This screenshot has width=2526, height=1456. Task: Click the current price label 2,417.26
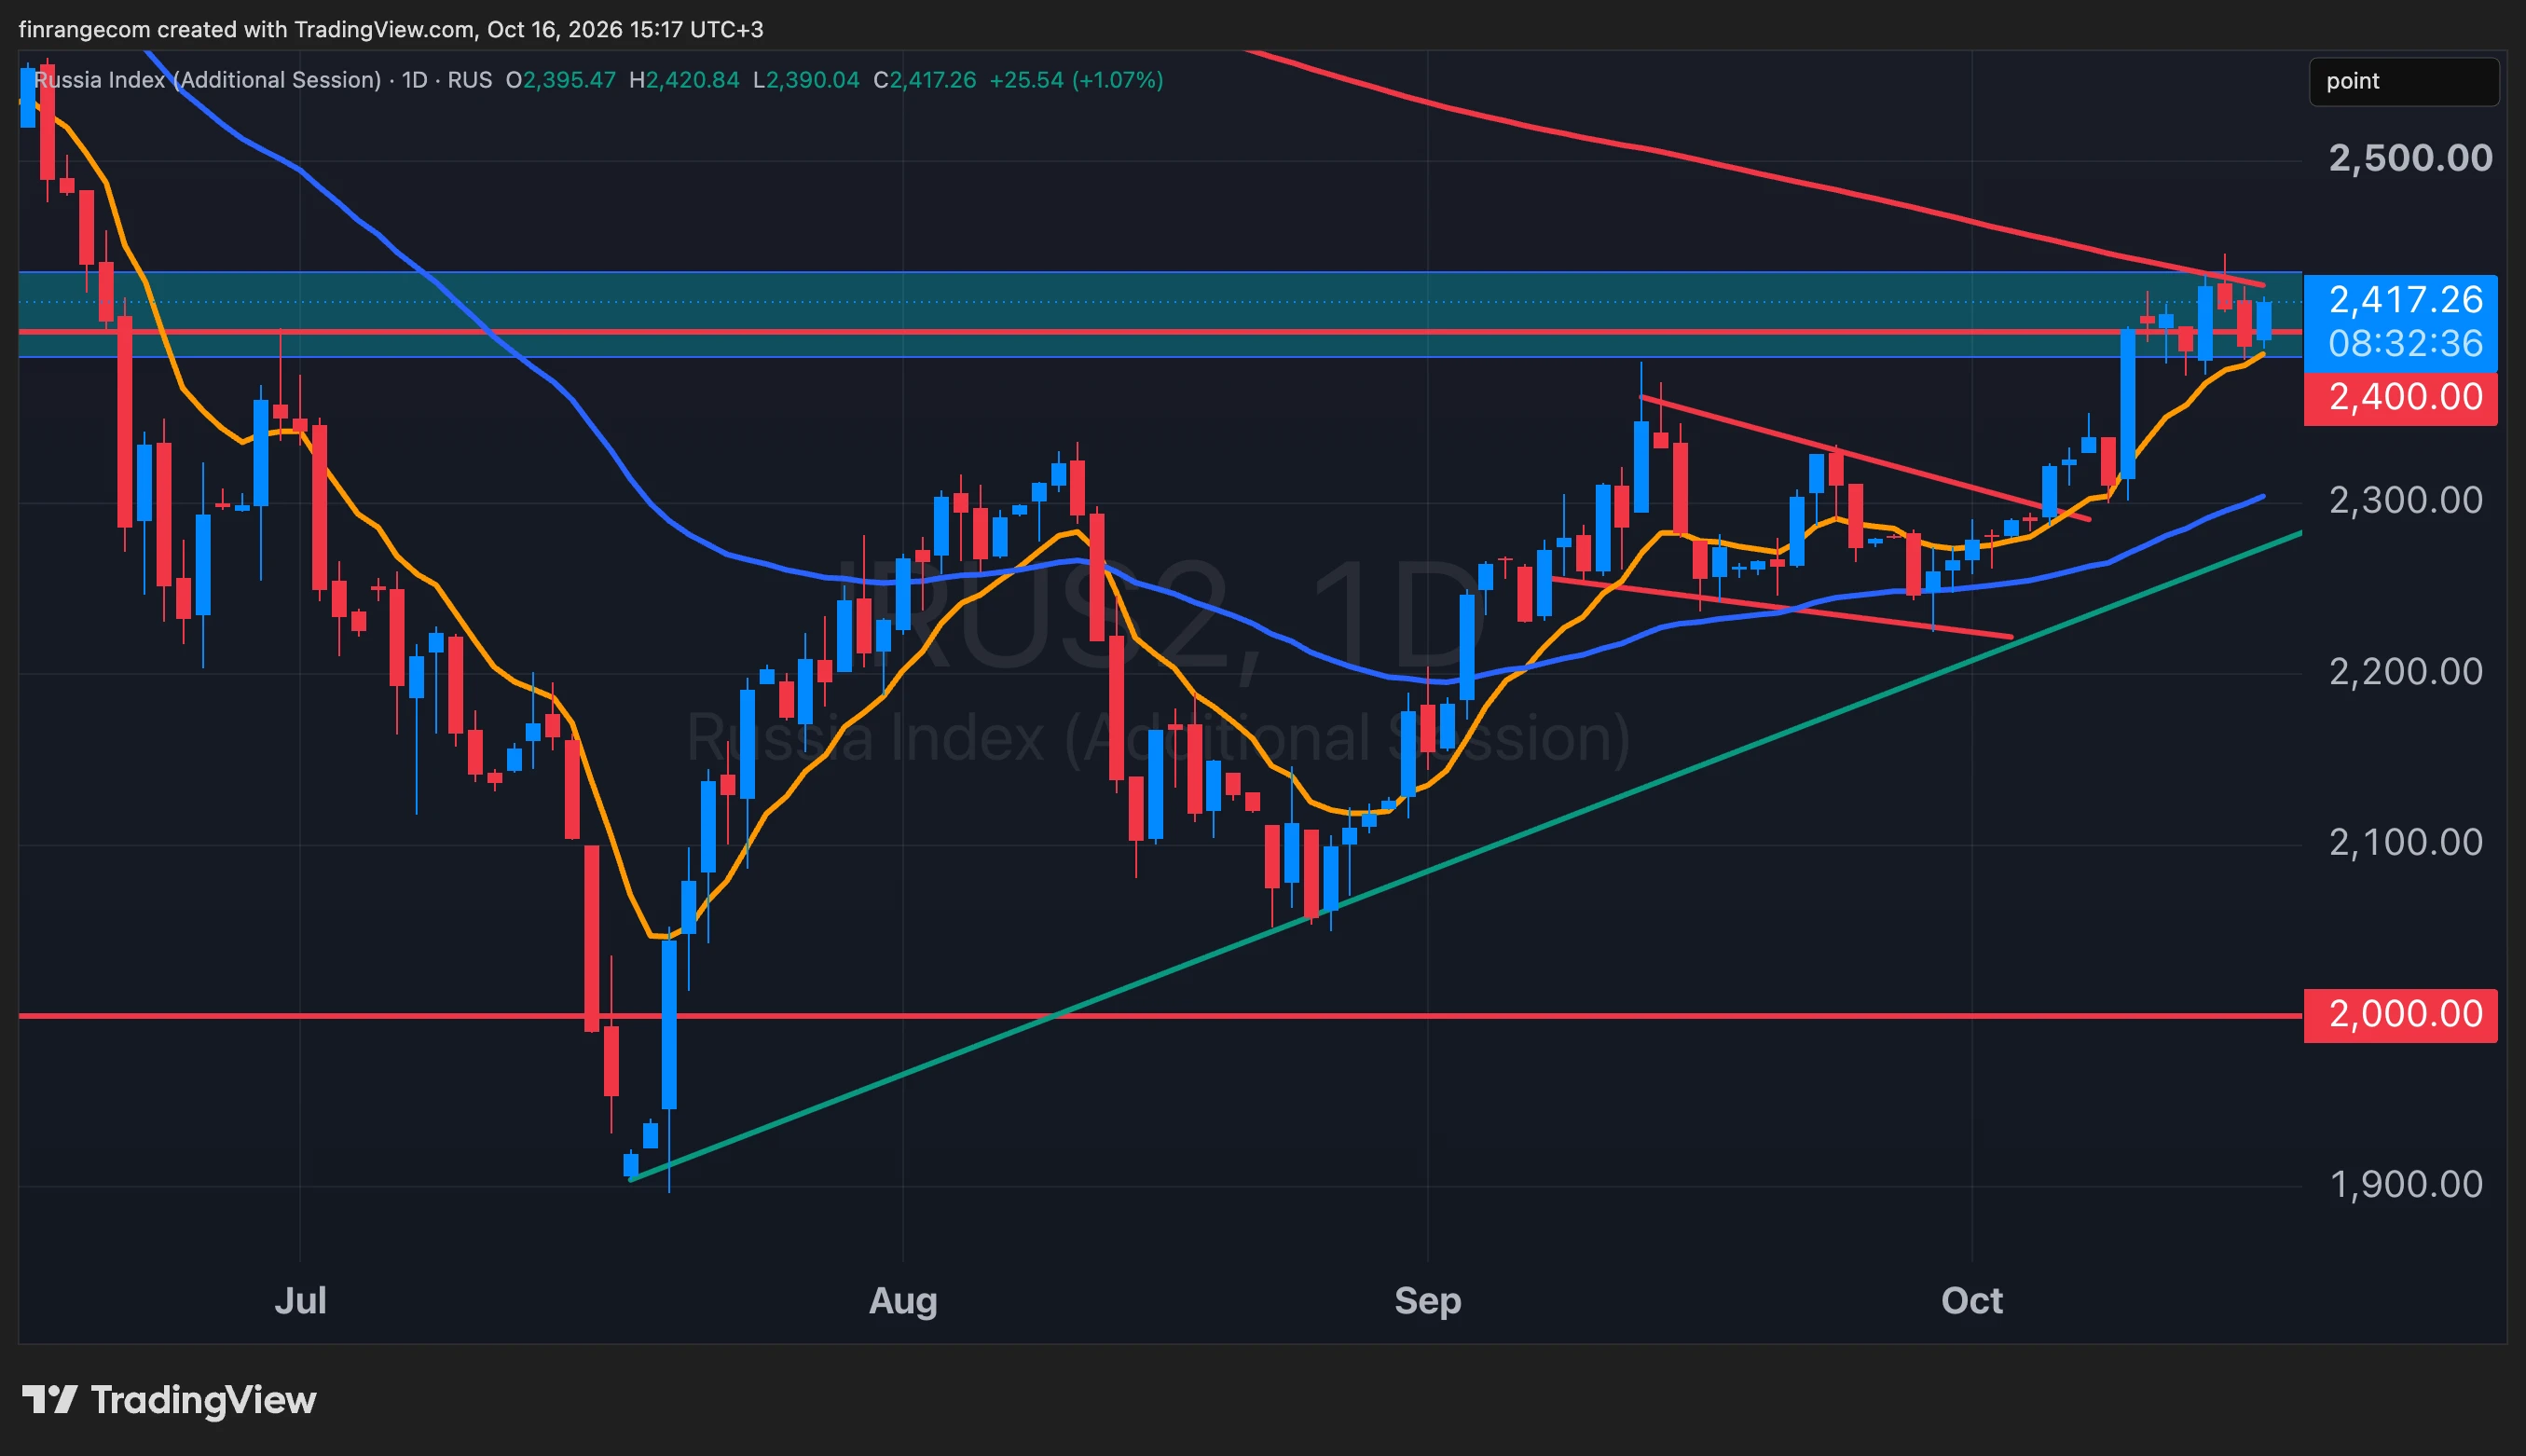pos(2405,299)
